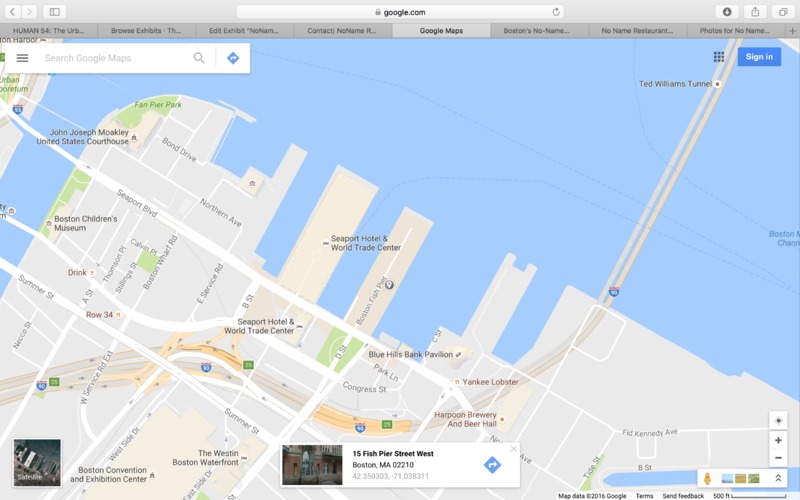Open street photo of 15 Fish Pier
The width and height of the screenshot is (800, 500).
tap(312, 465)
